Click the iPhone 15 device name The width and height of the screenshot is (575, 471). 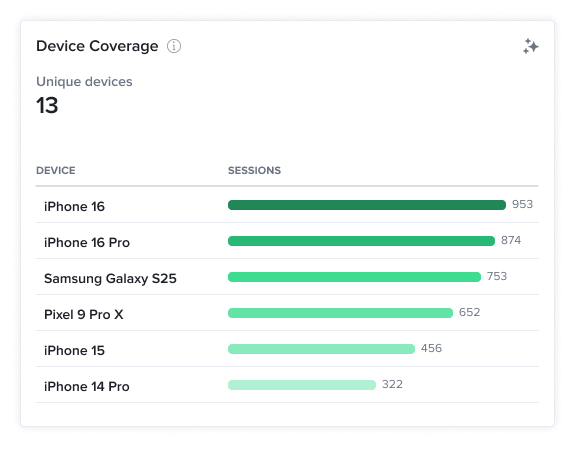pyautogui.click(x=74, y=350)
